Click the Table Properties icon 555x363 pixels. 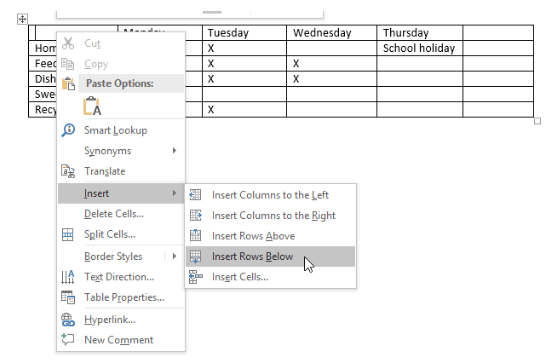[x=68, y=297]
